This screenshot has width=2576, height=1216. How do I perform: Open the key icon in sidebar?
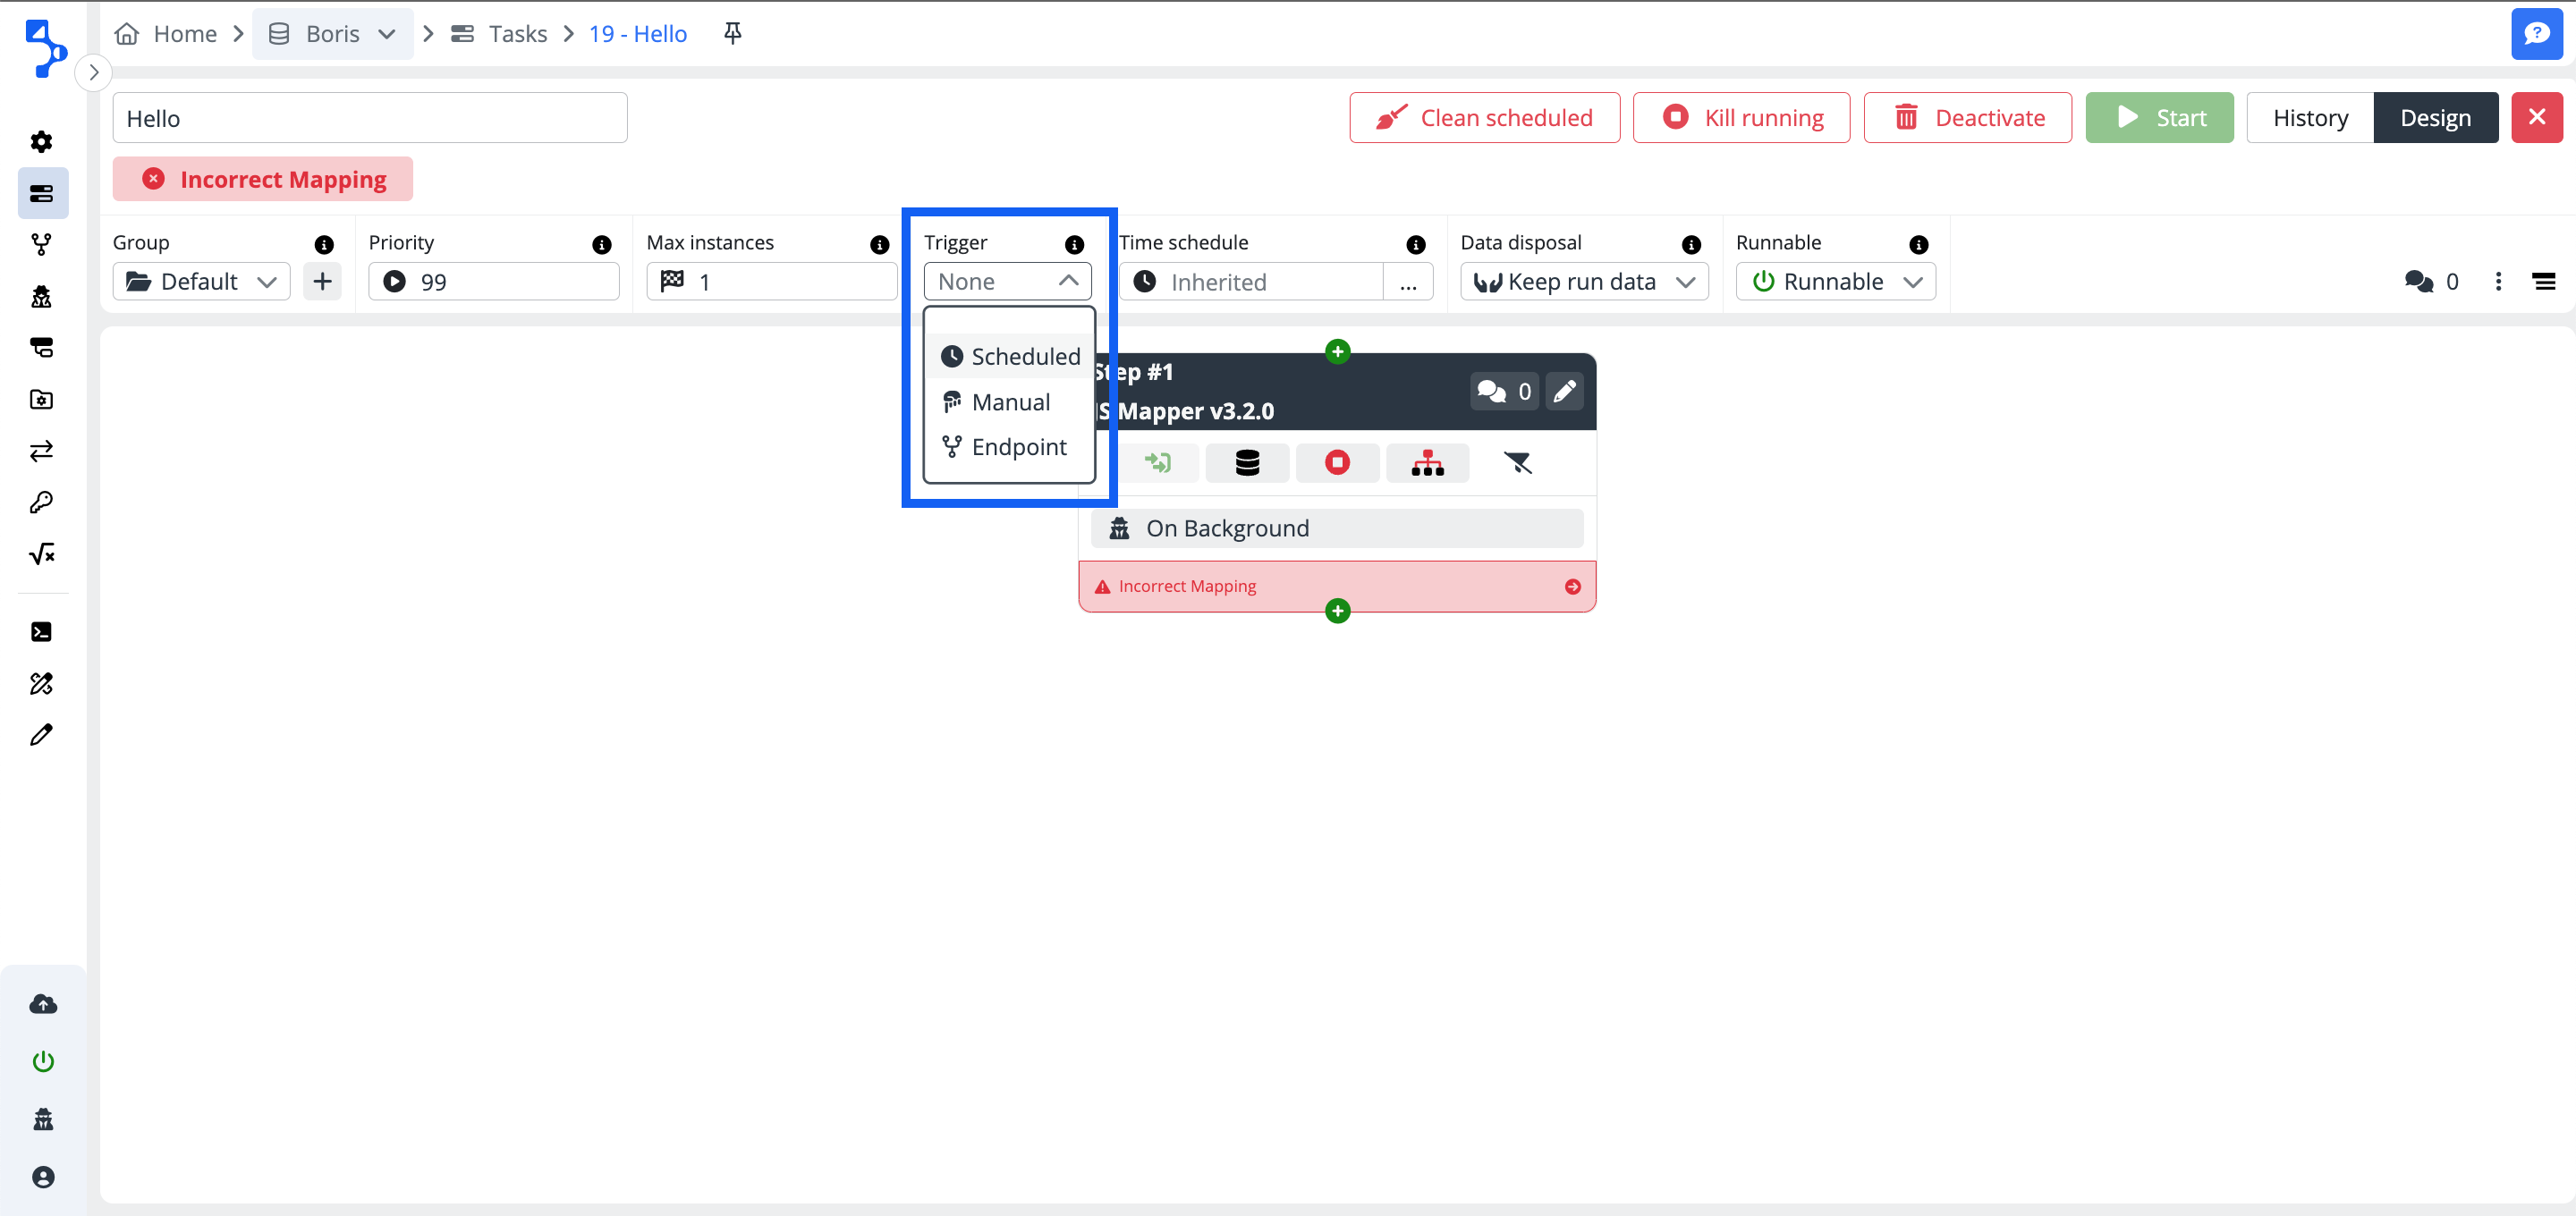(x=42, y=502)
